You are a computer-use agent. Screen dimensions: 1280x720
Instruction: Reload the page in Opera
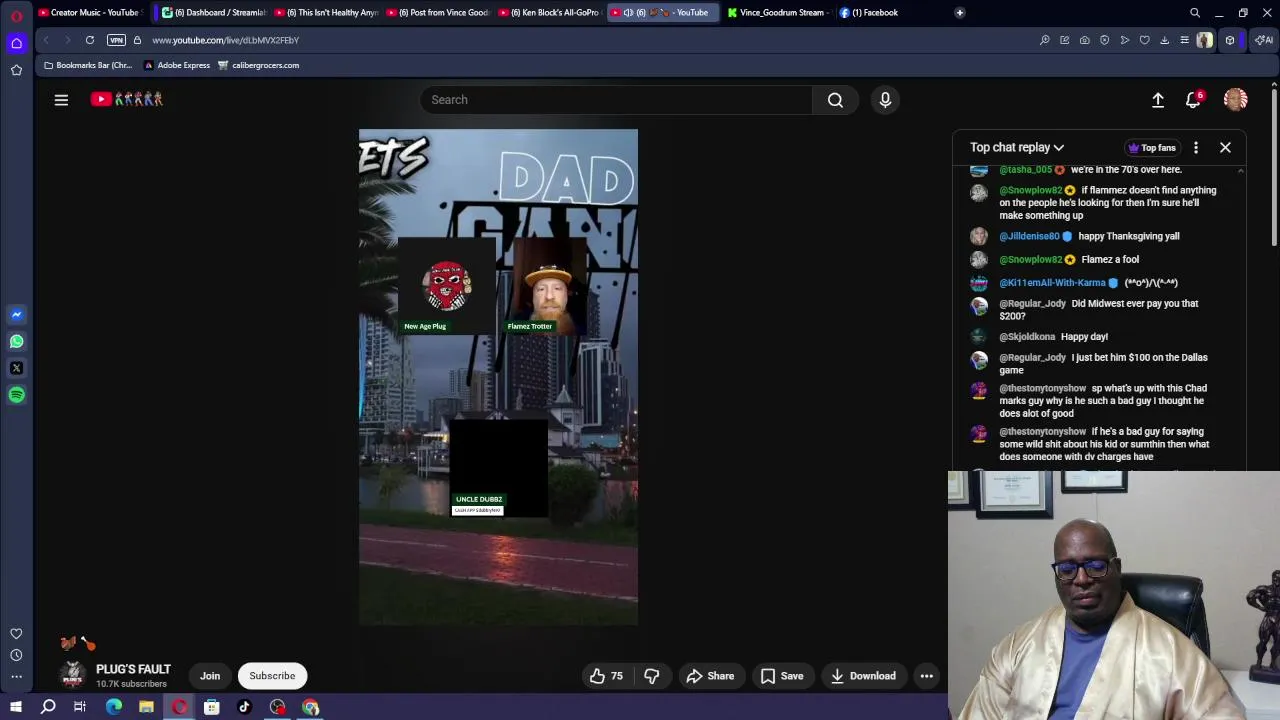point(90,40)
